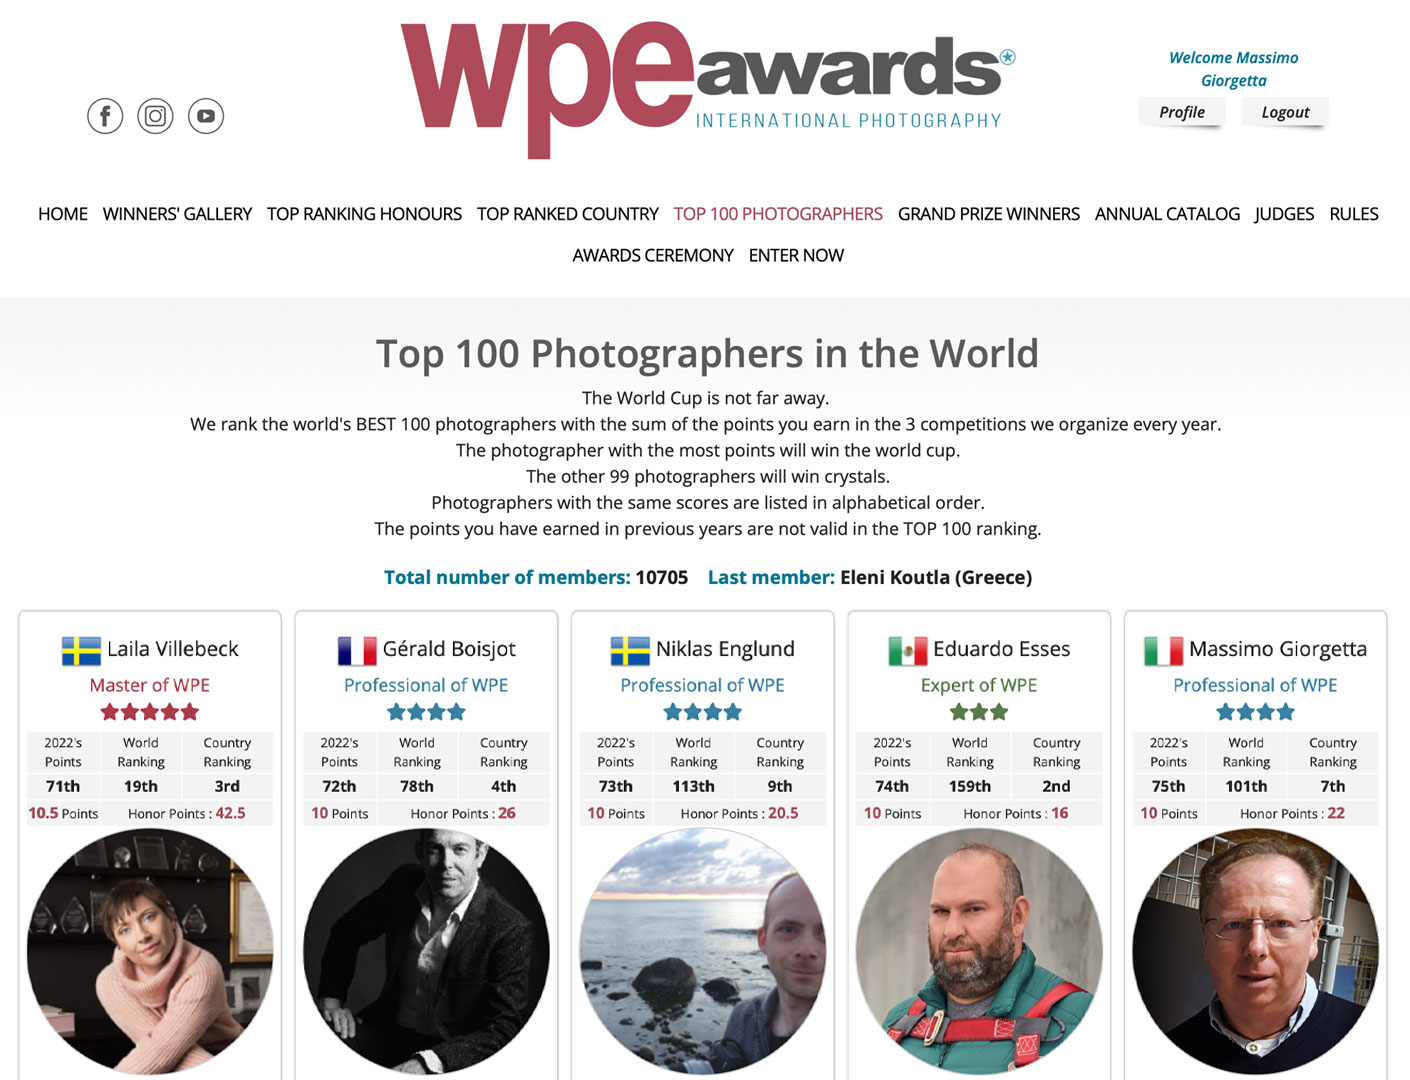This screenshot has width=1410, height=1080.
Task: Go to Top Ranked Country page
Action: pos(567,214)
